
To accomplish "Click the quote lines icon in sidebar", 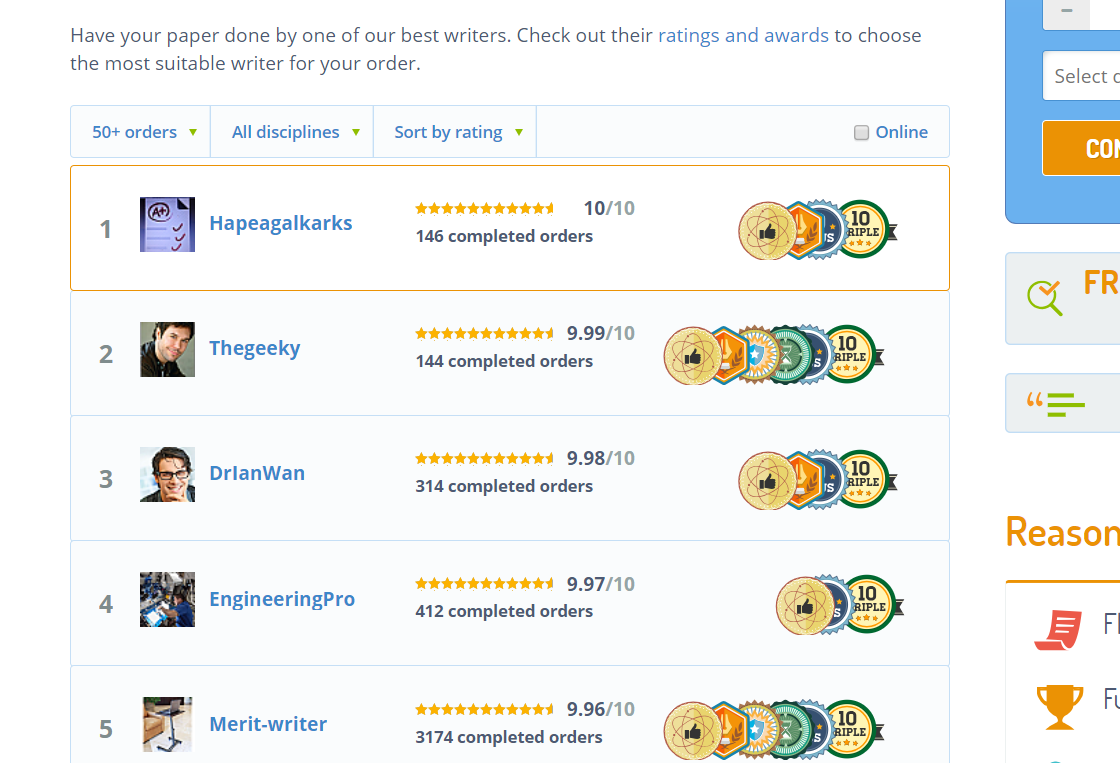I will pyautogui.click(x=1055, y=404).
